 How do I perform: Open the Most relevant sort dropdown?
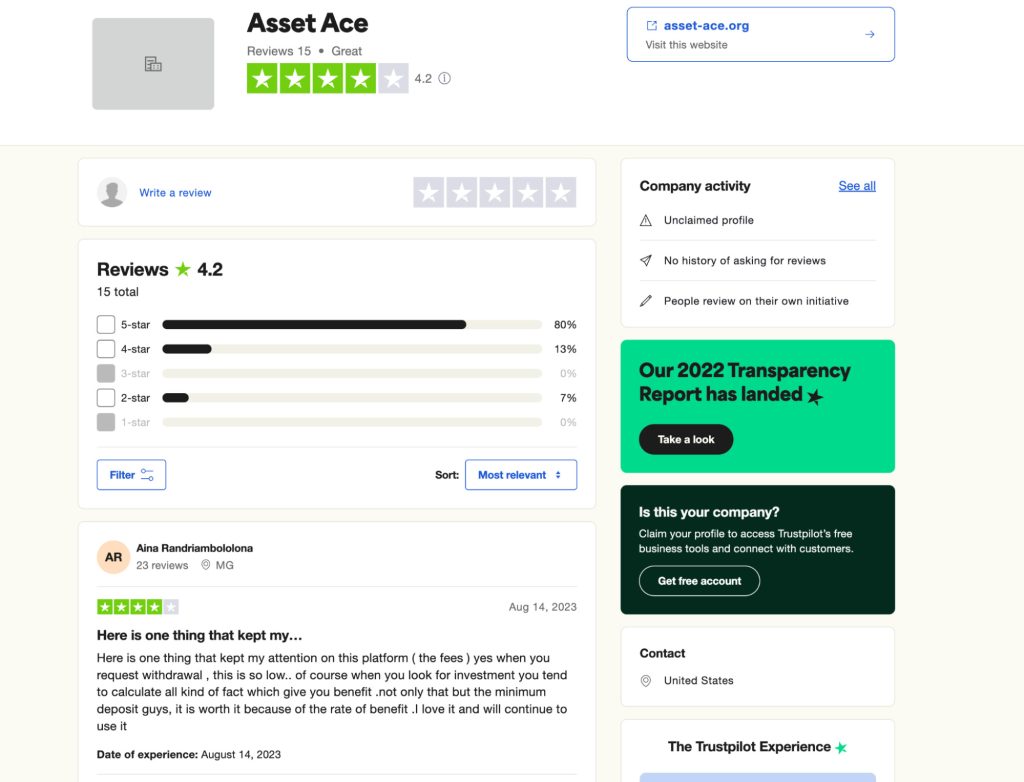point(520,475)
